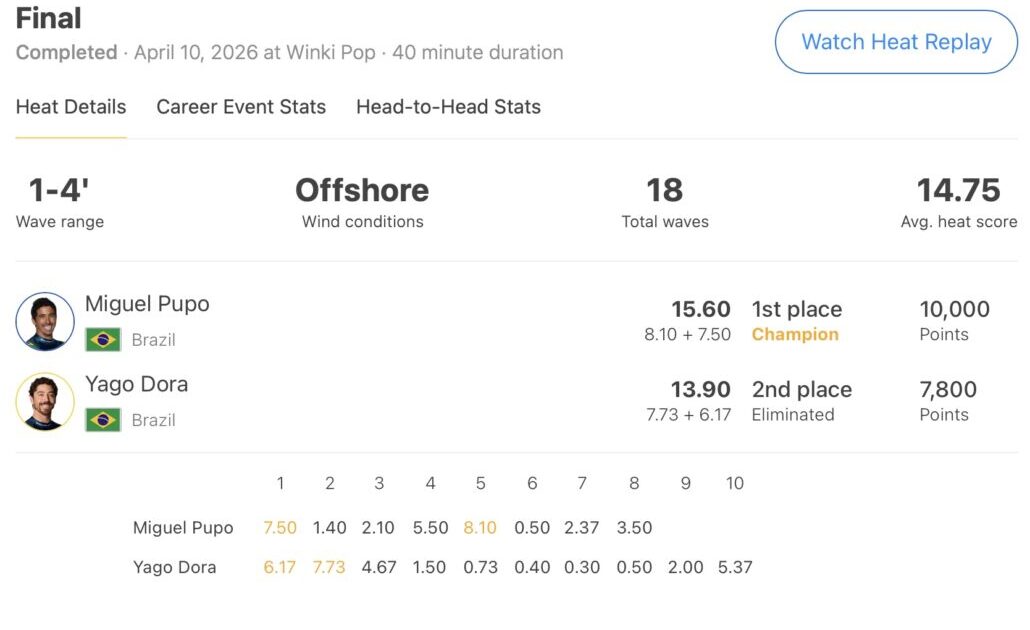Click Miguel Pupo's profile photo
Viewport: 1030px width, 630px height.
45,321
